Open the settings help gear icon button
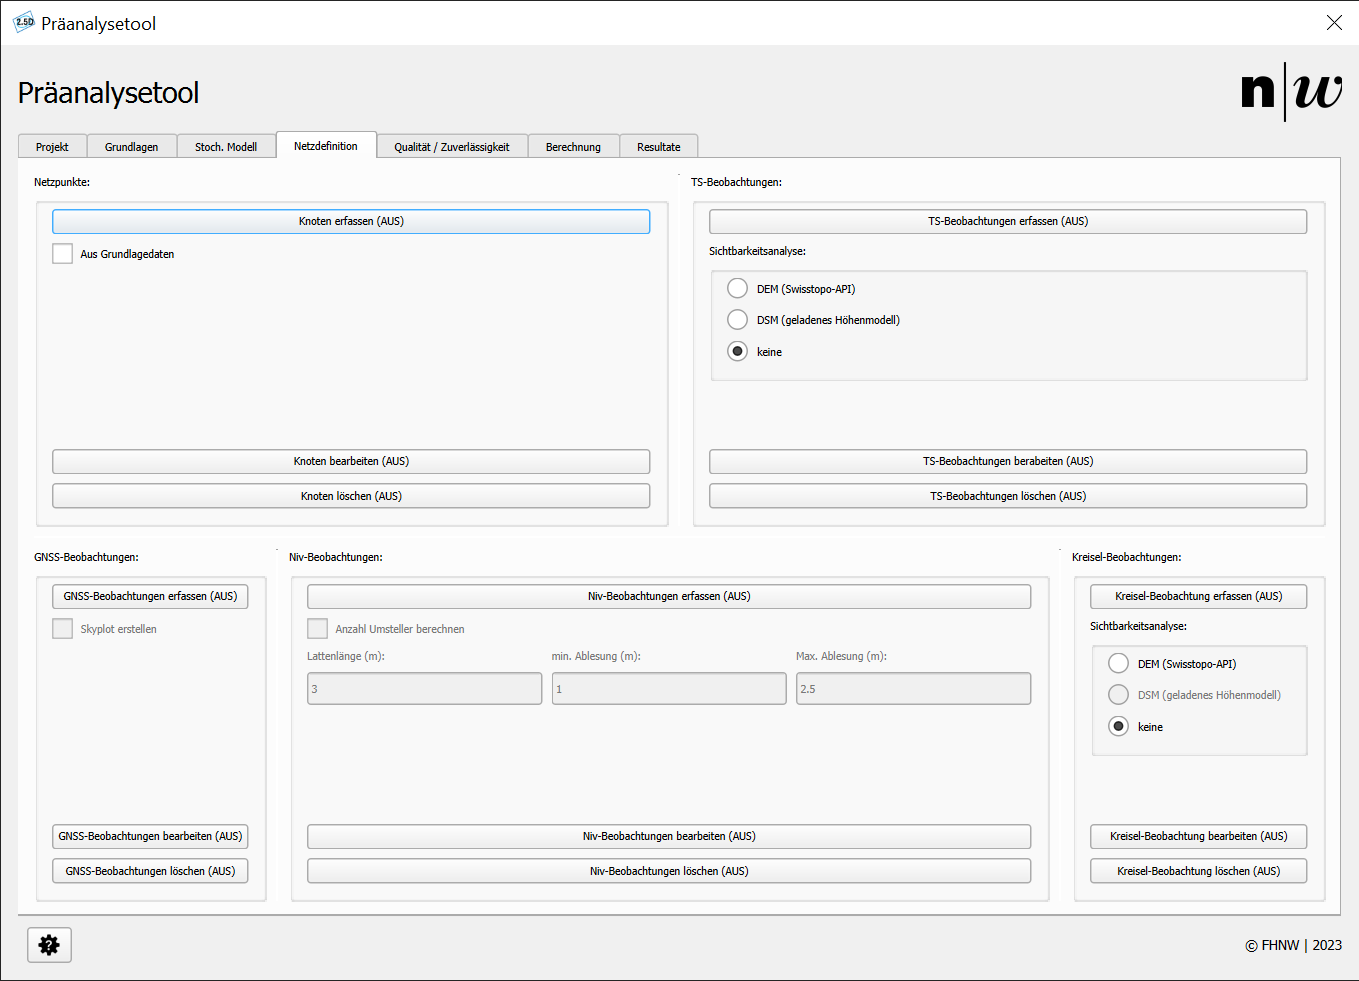 tap(49, 945)
